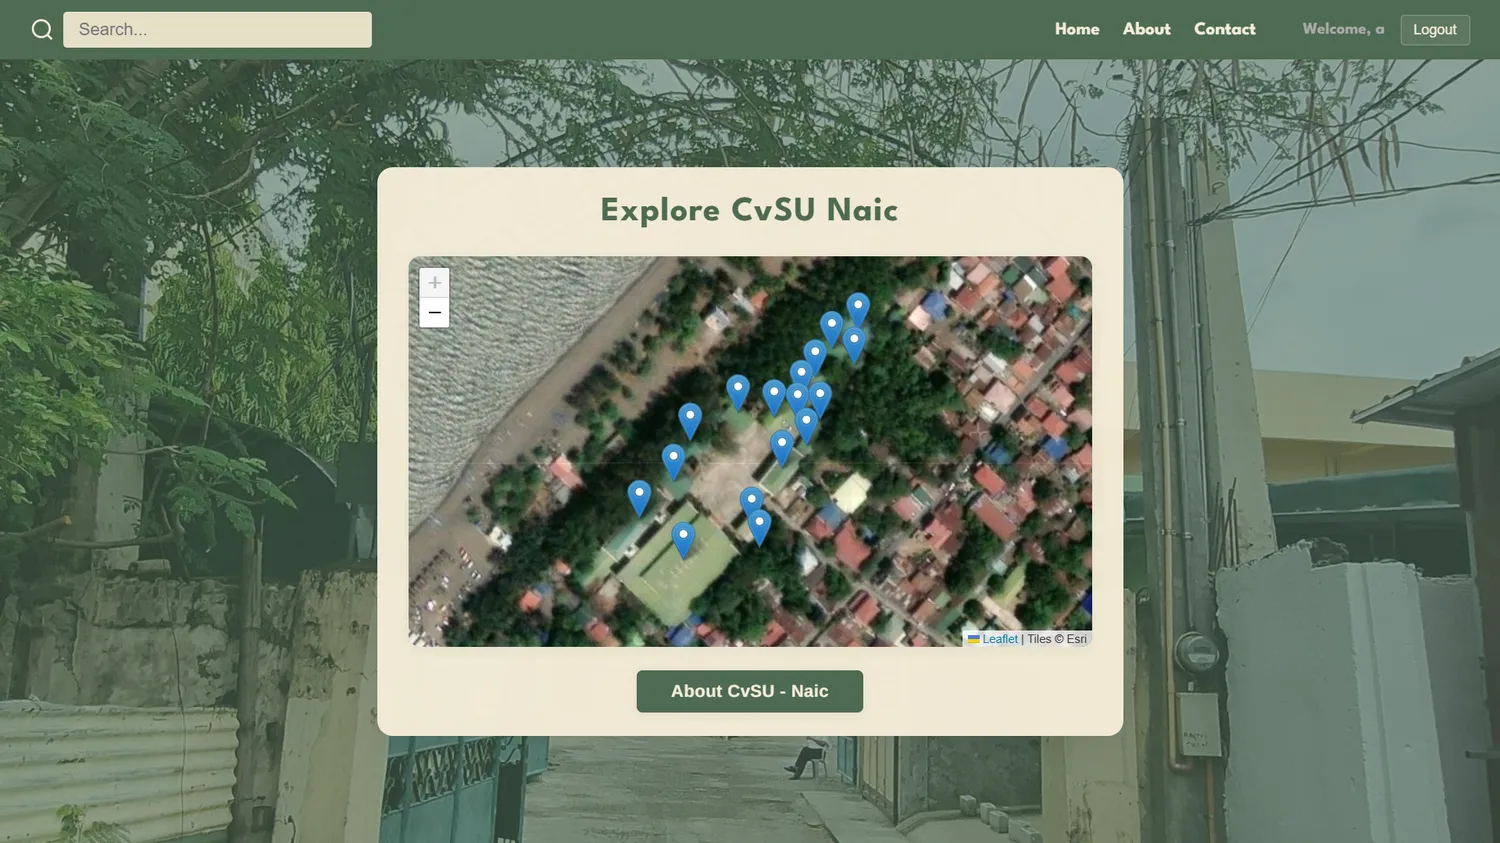Focus the Search input field
The height and width of the screenshot is (843, 1500).
click(217, 30)
